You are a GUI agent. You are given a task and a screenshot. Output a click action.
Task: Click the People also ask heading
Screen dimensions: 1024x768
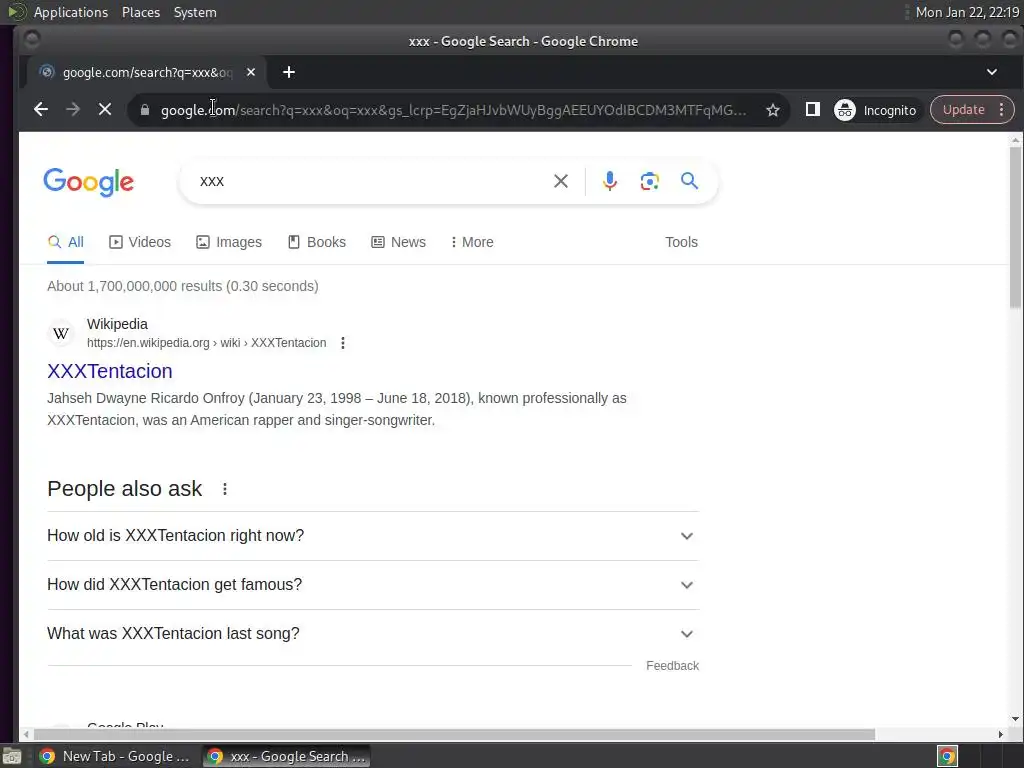click(x=125, y=489)
